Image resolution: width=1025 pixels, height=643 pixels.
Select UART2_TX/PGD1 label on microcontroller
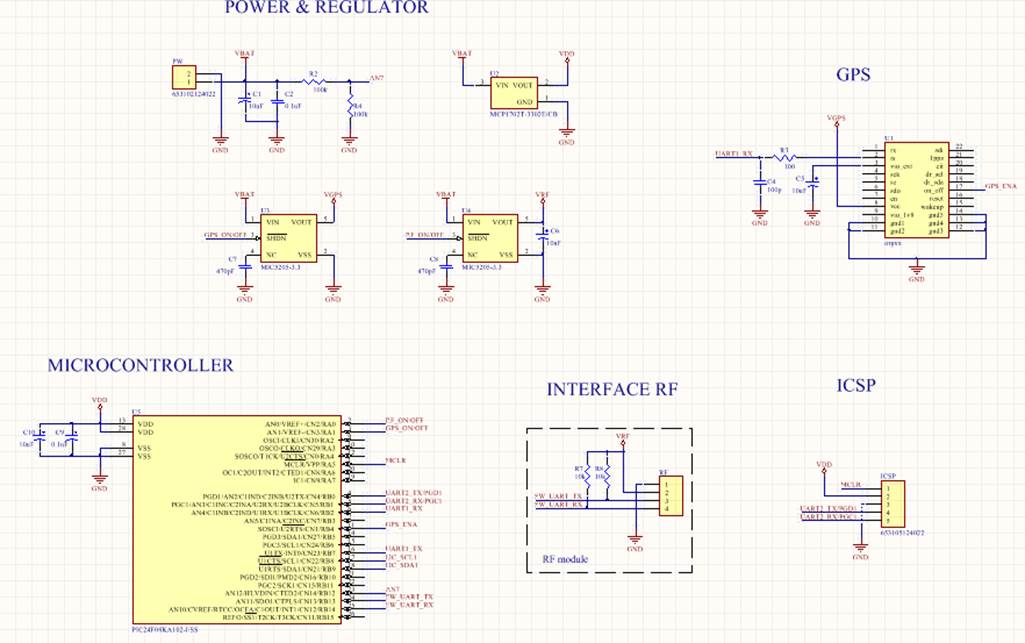[x=414, y=493]
